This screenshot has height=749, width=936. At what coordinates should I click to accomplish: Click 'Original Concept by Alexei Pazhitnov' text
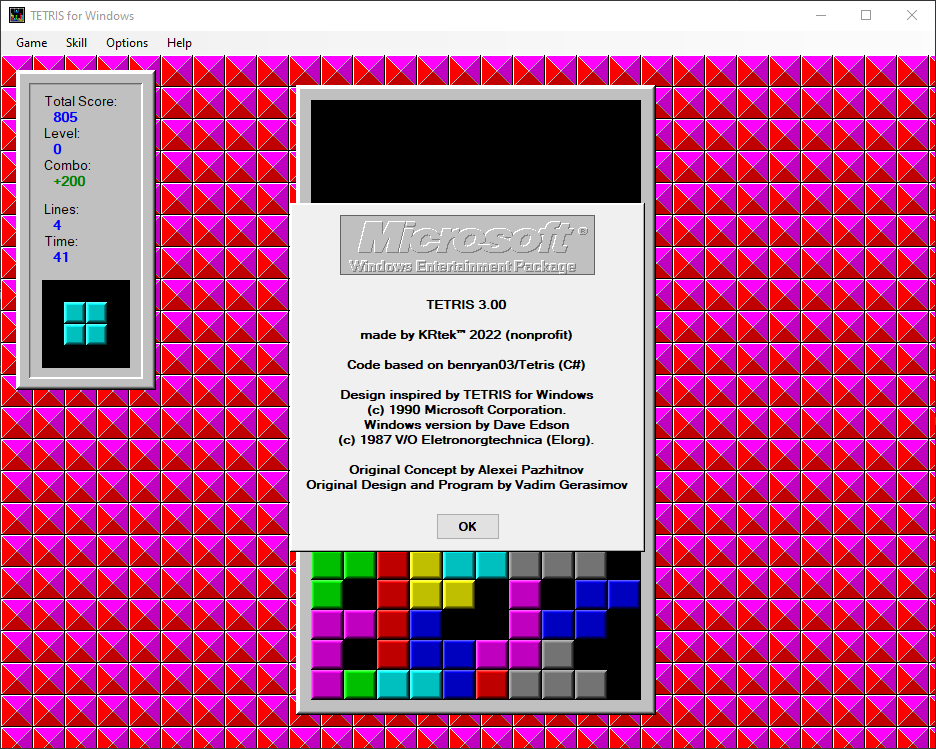coord(466,470)
